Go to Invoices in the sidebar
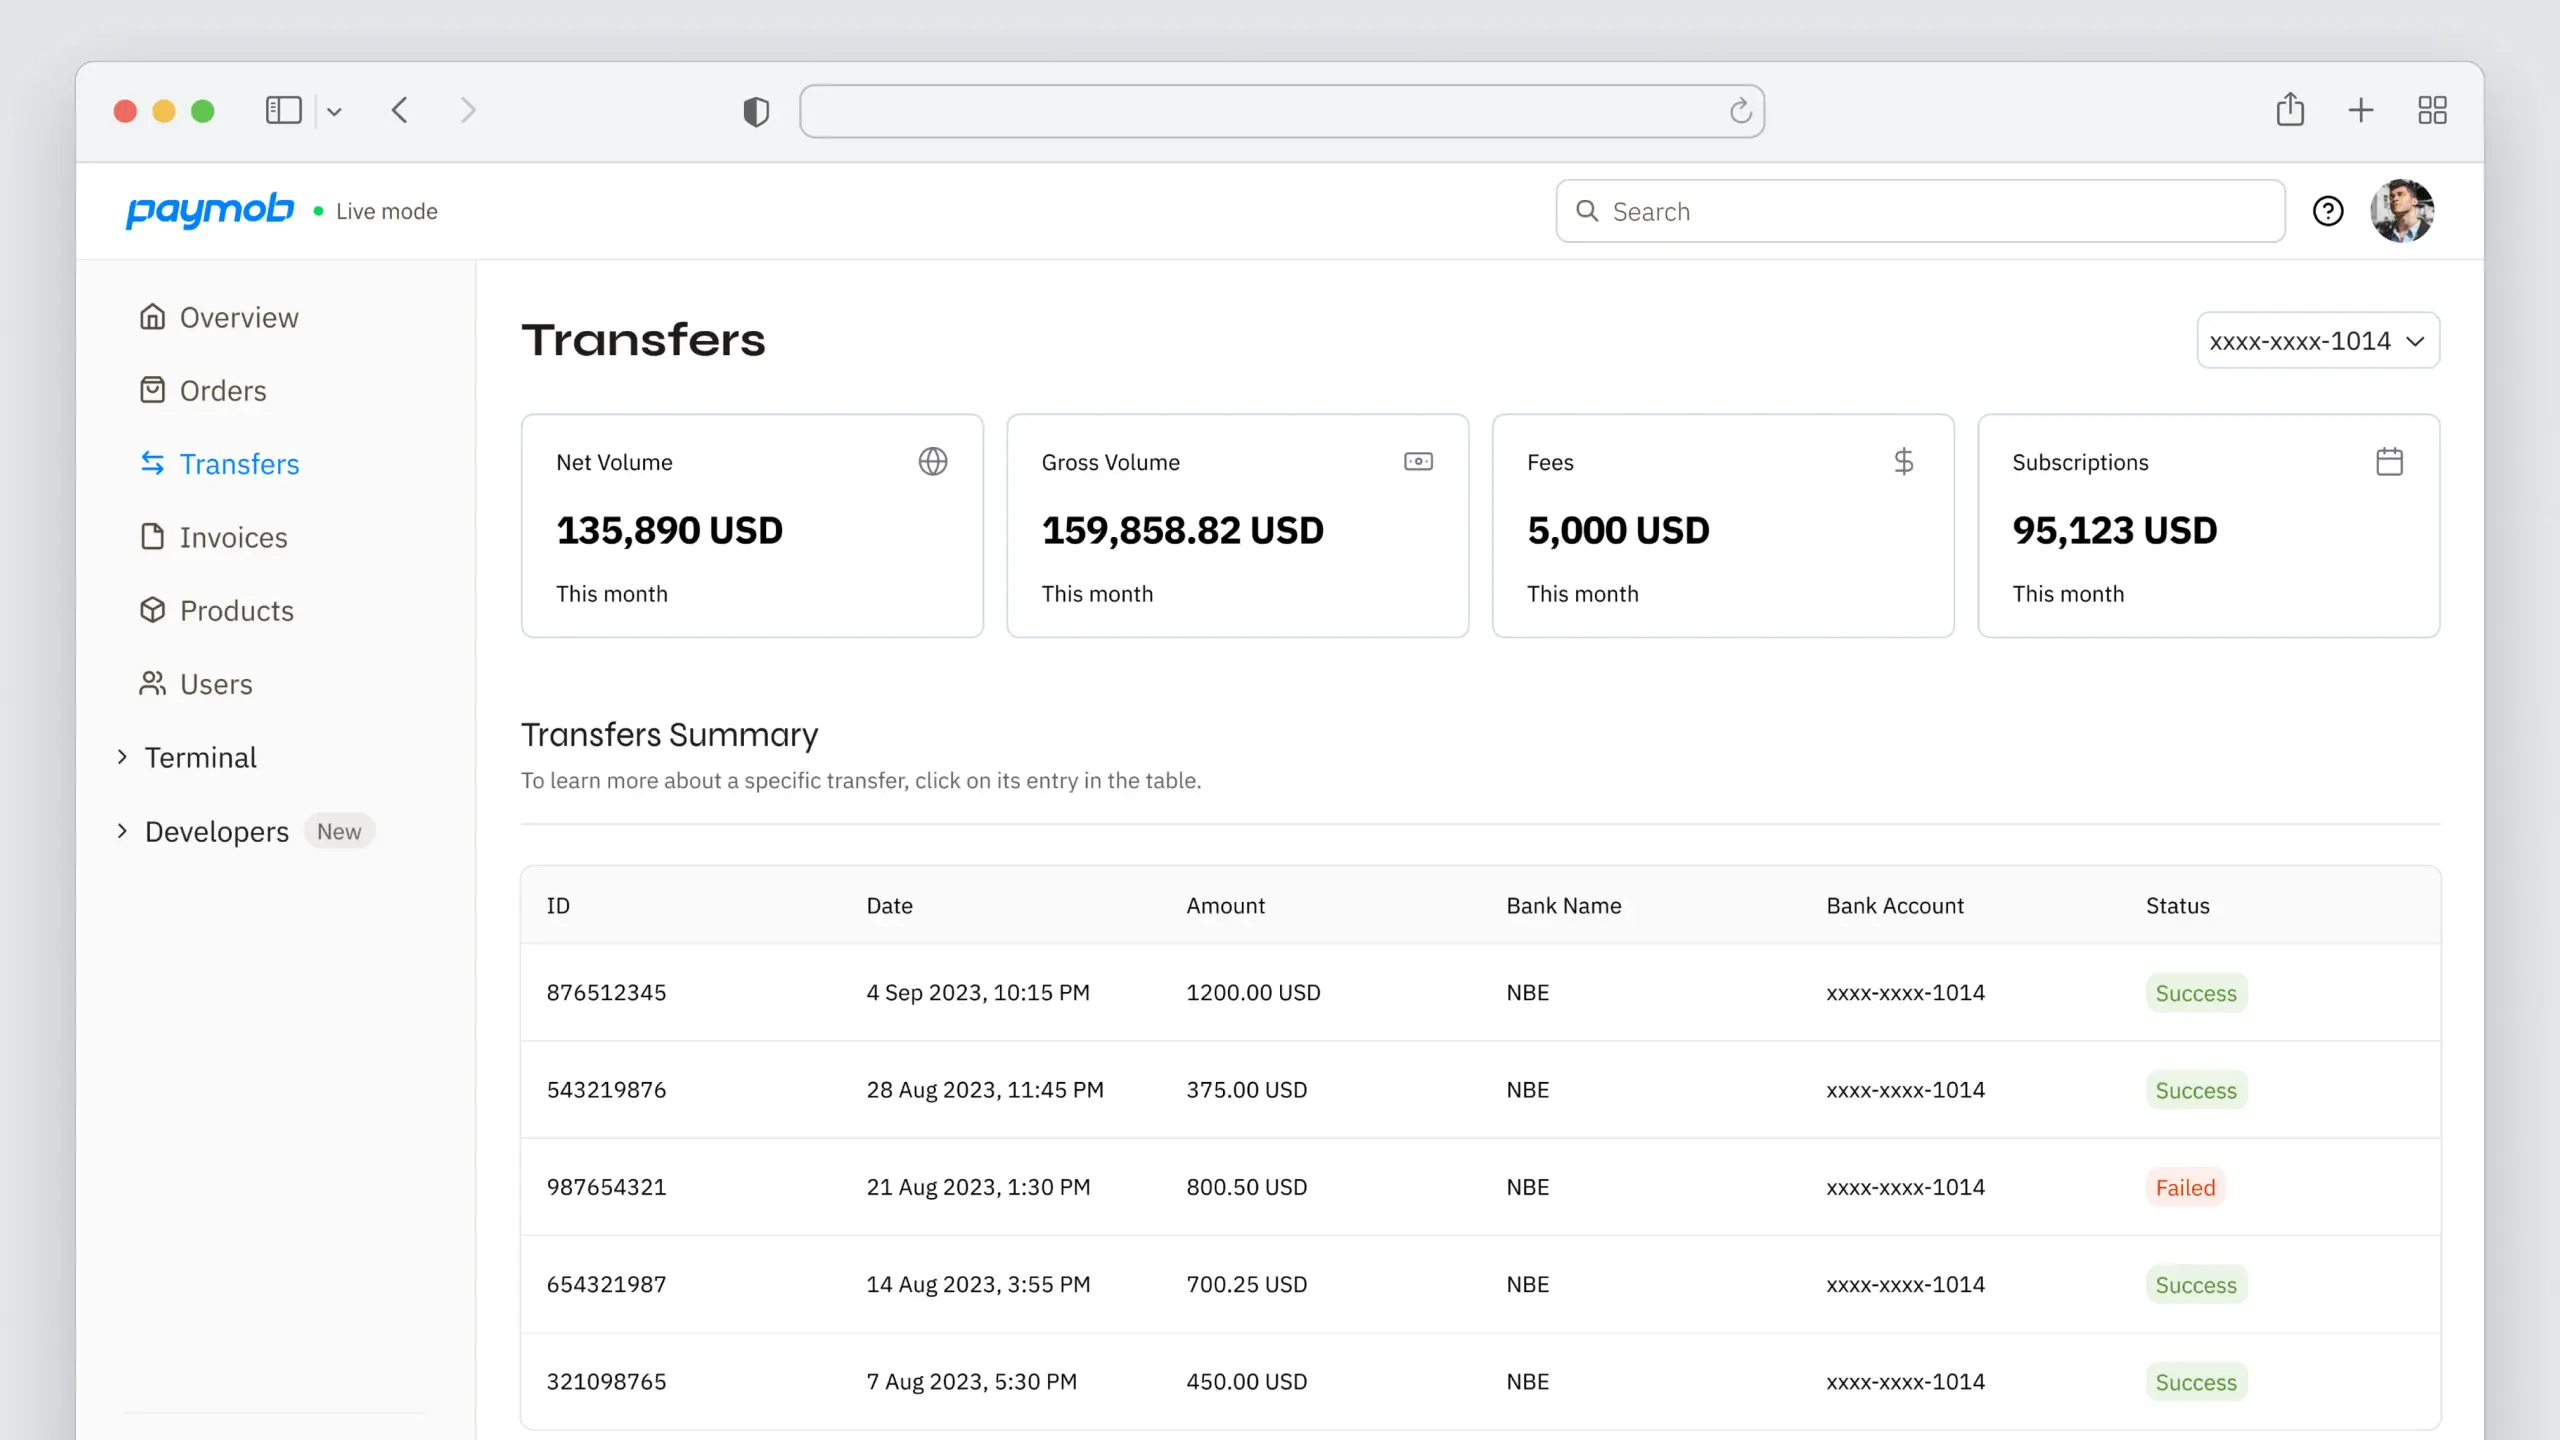2560x1440 pixels. click(x=233, y=537)
